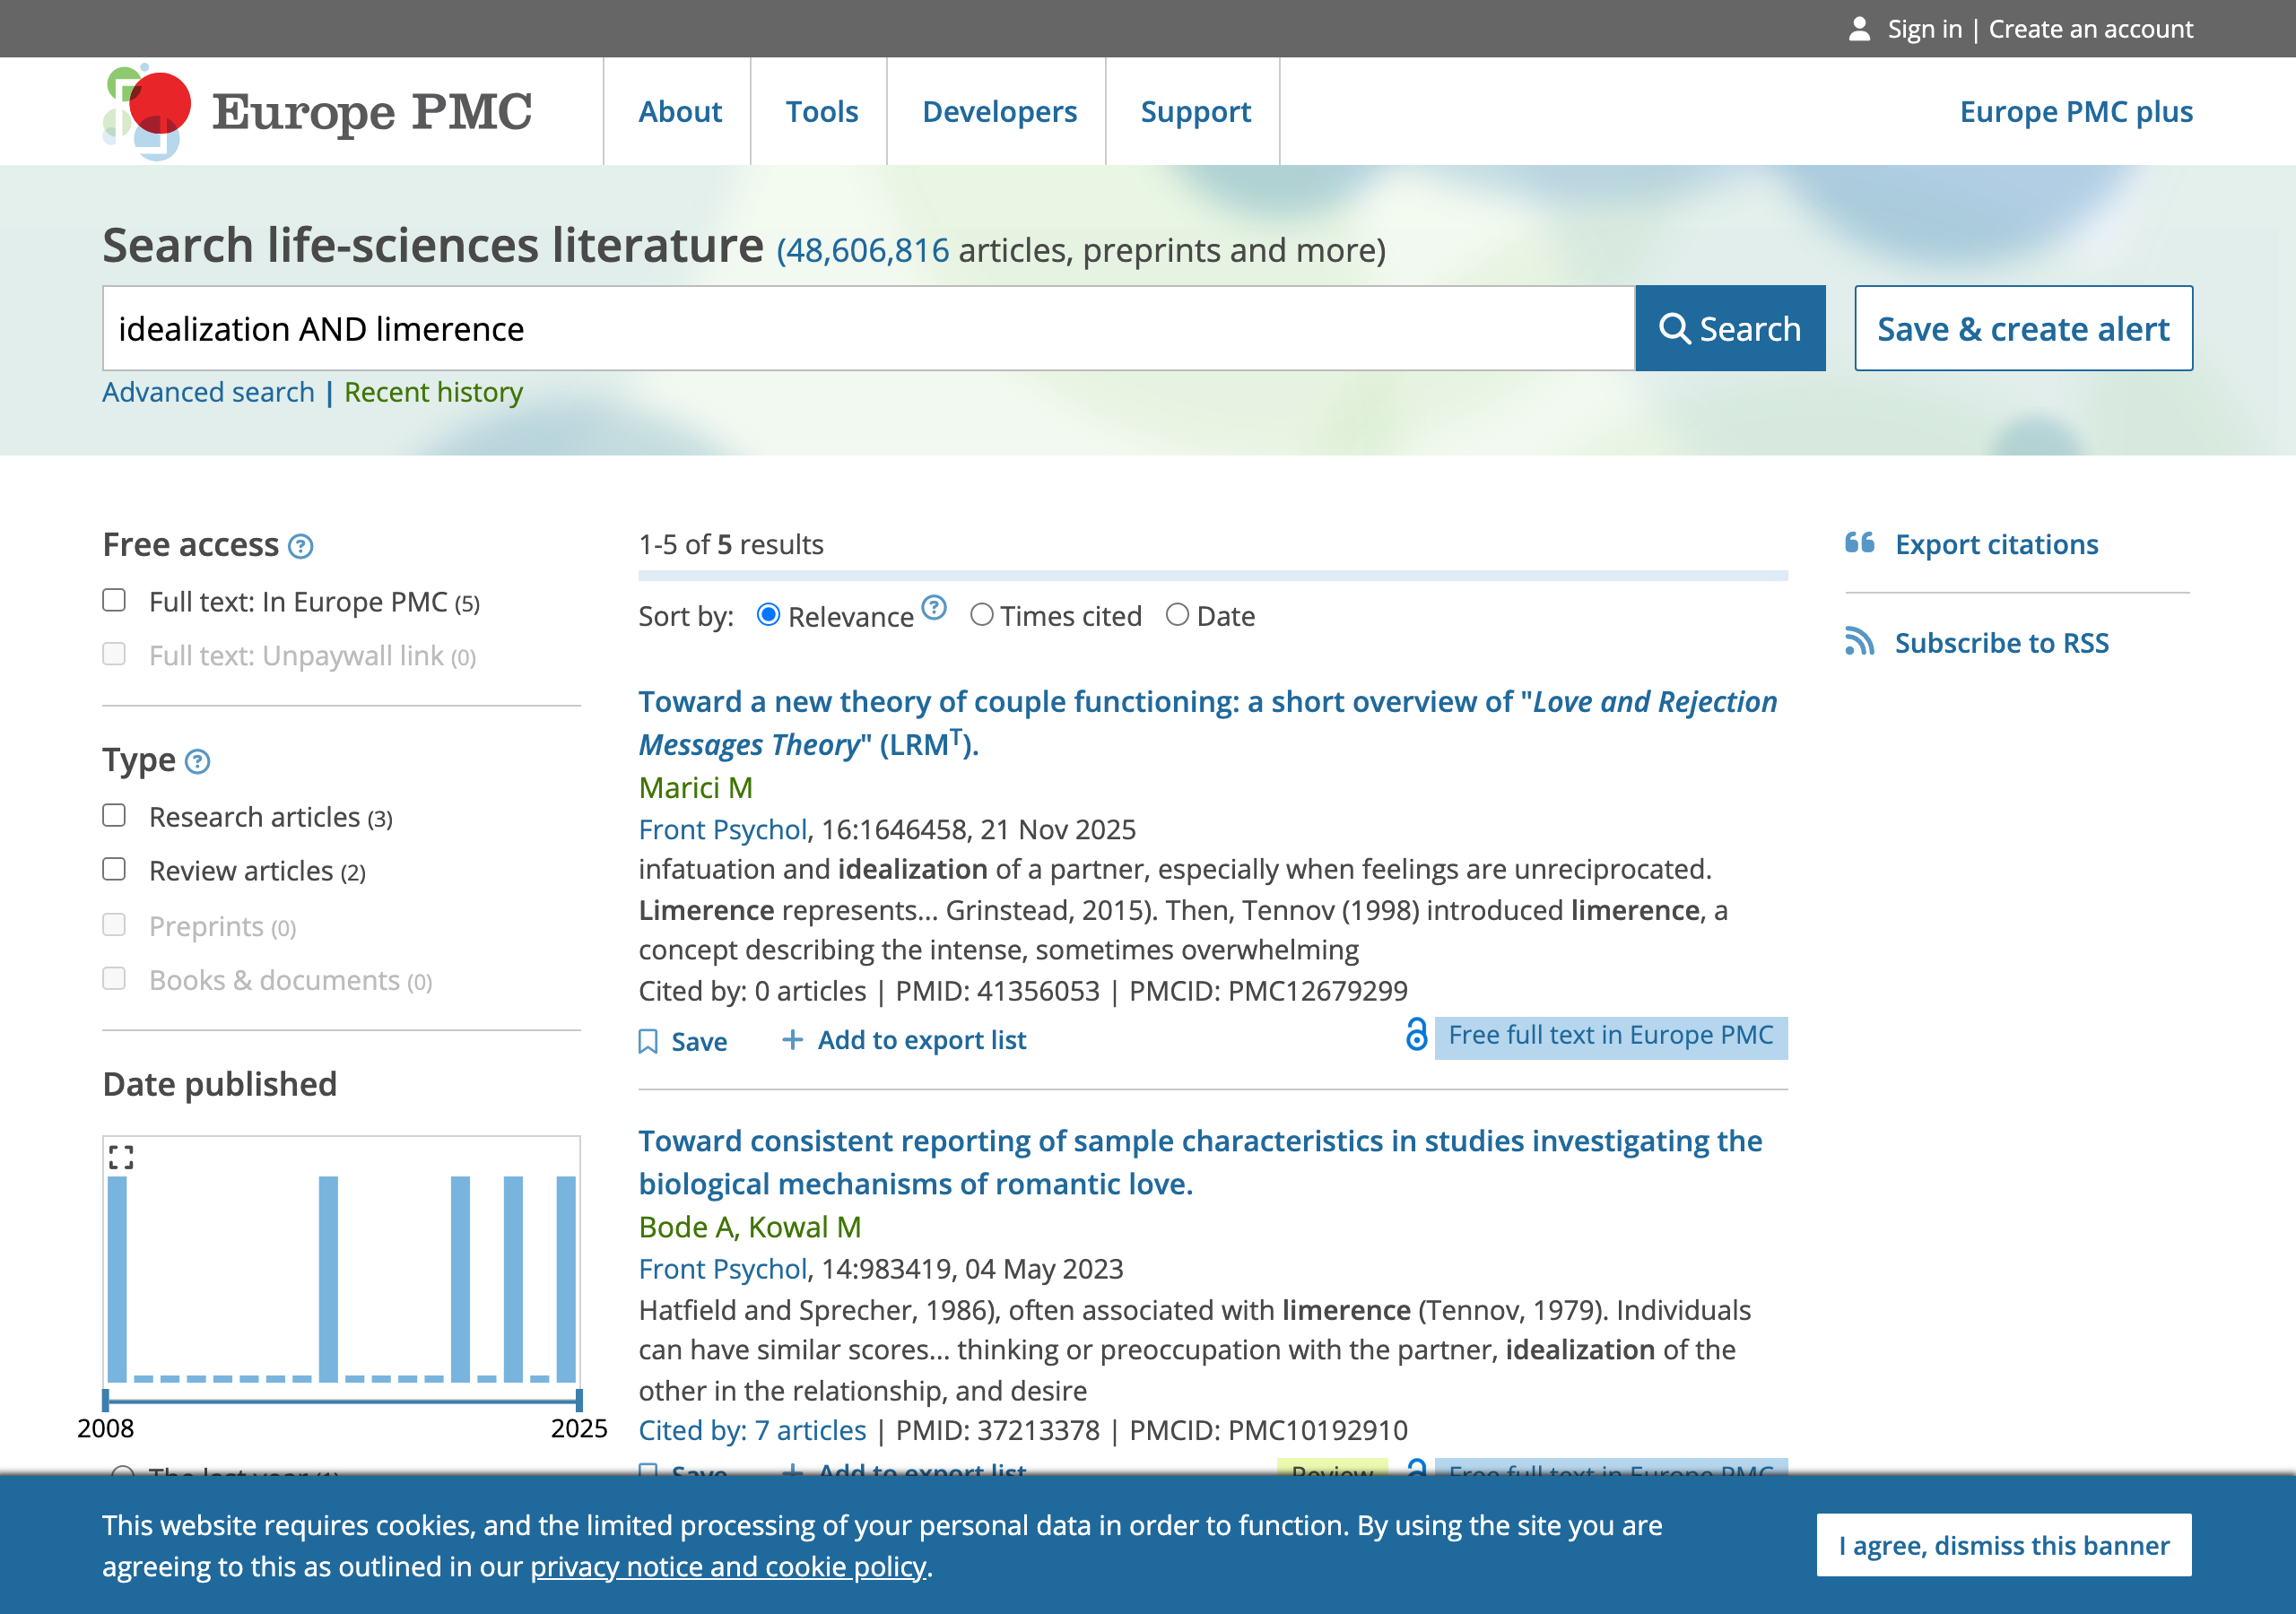Viewport: 2296px width, 1614px height.
Task: Open the About menu
Action: click(x=680, y=111)
